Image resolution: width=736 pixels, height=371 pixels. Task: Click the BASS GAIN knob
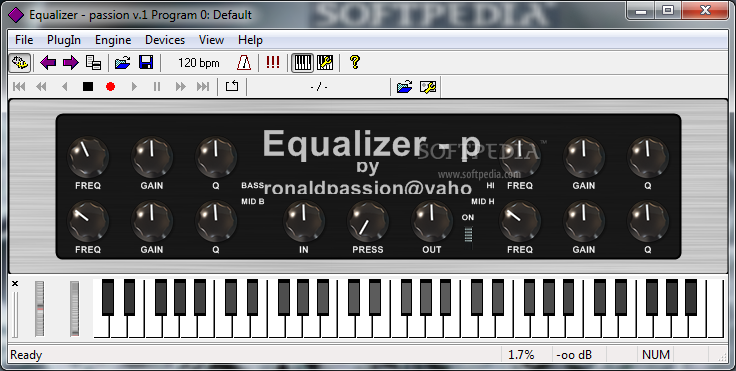tap(152, 156)
